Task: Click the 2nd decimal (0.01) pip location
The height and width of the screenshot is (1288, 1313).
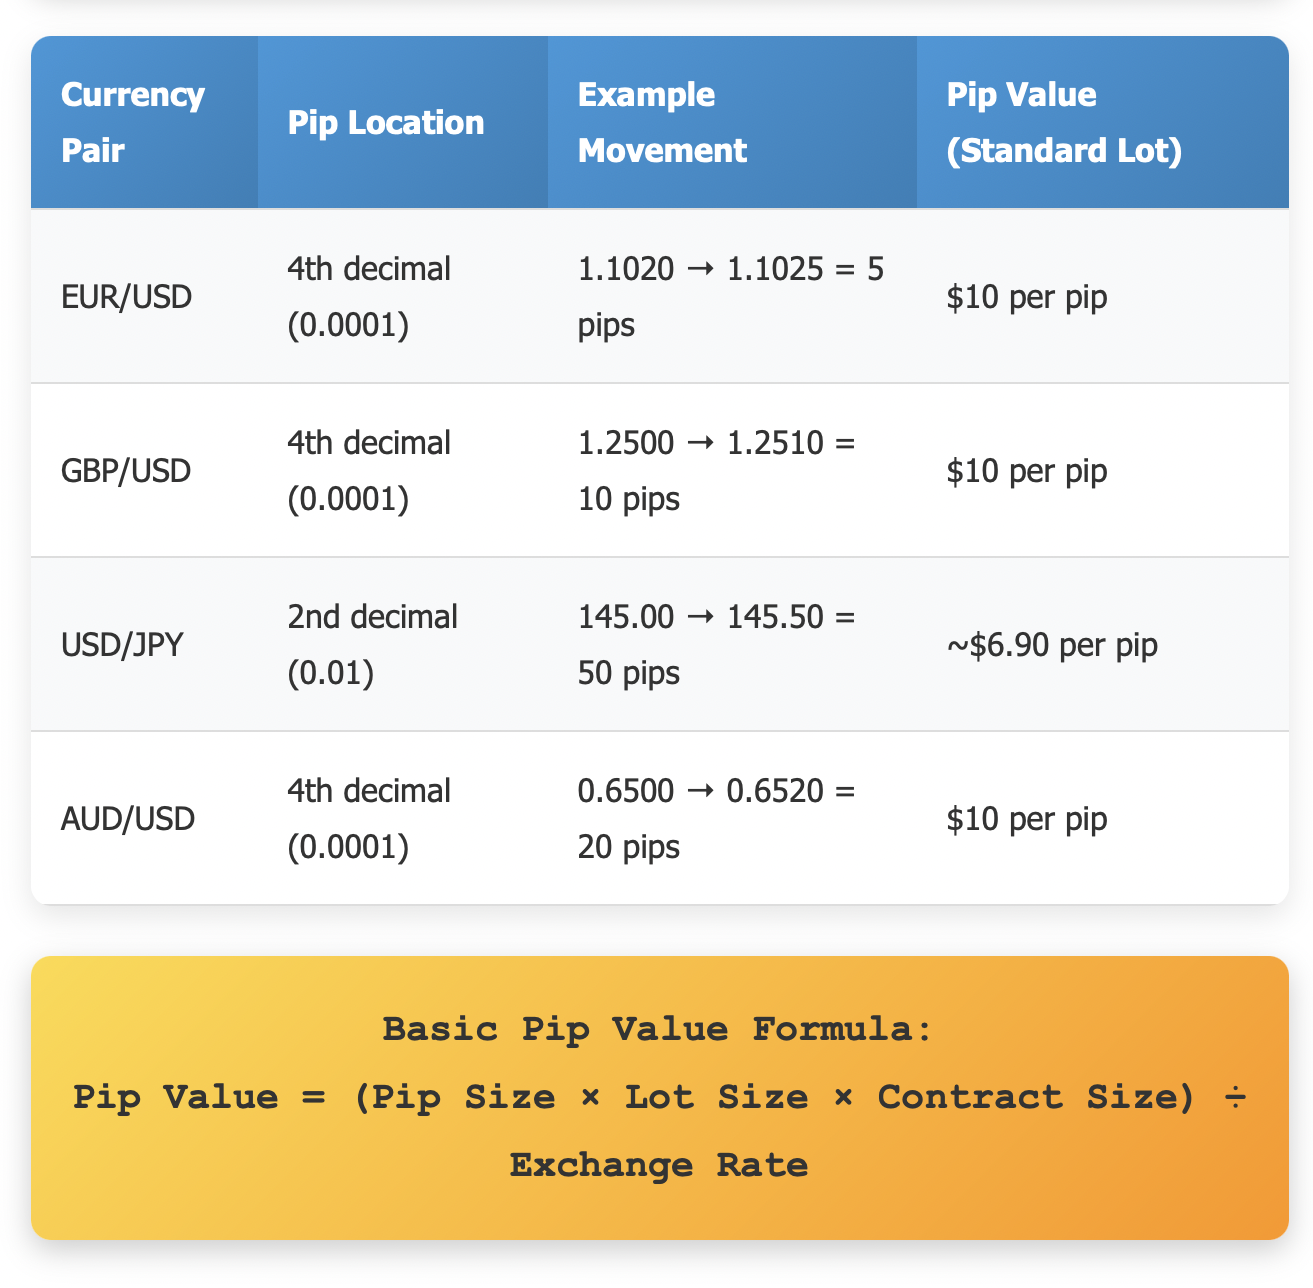Action: click(402, 644)
